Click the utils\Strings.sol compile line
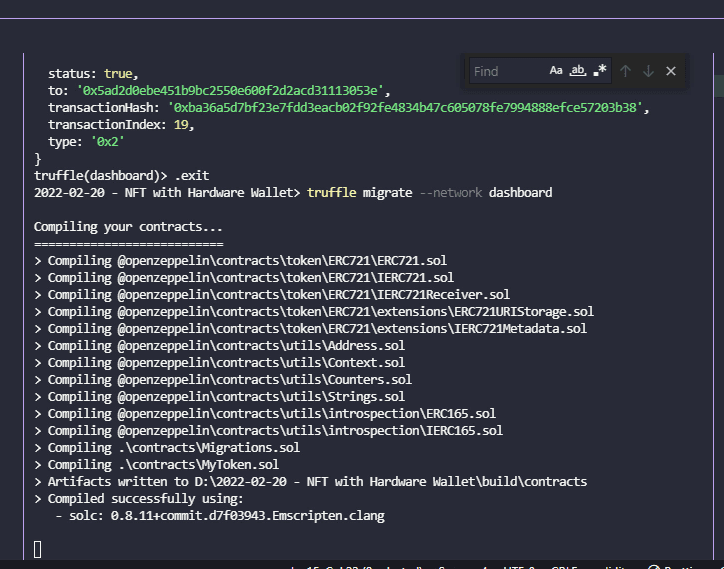 (219, 397)
